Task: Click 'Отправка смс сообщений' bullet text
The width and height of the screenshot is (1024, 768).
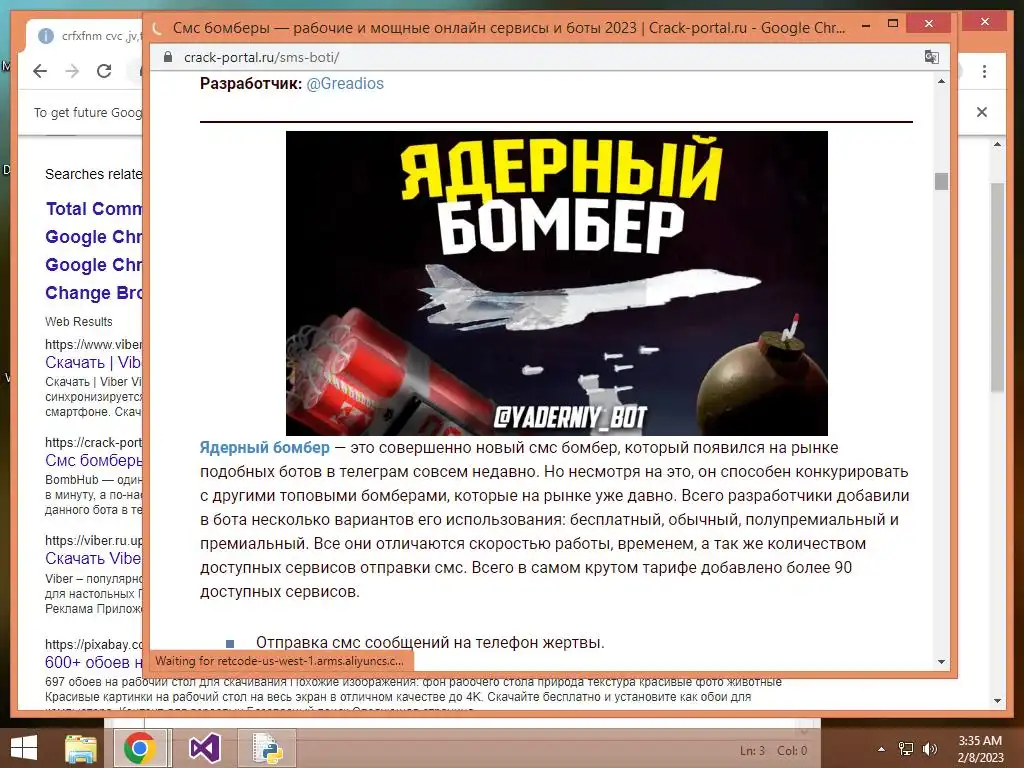Action: [x=430, y=643]
